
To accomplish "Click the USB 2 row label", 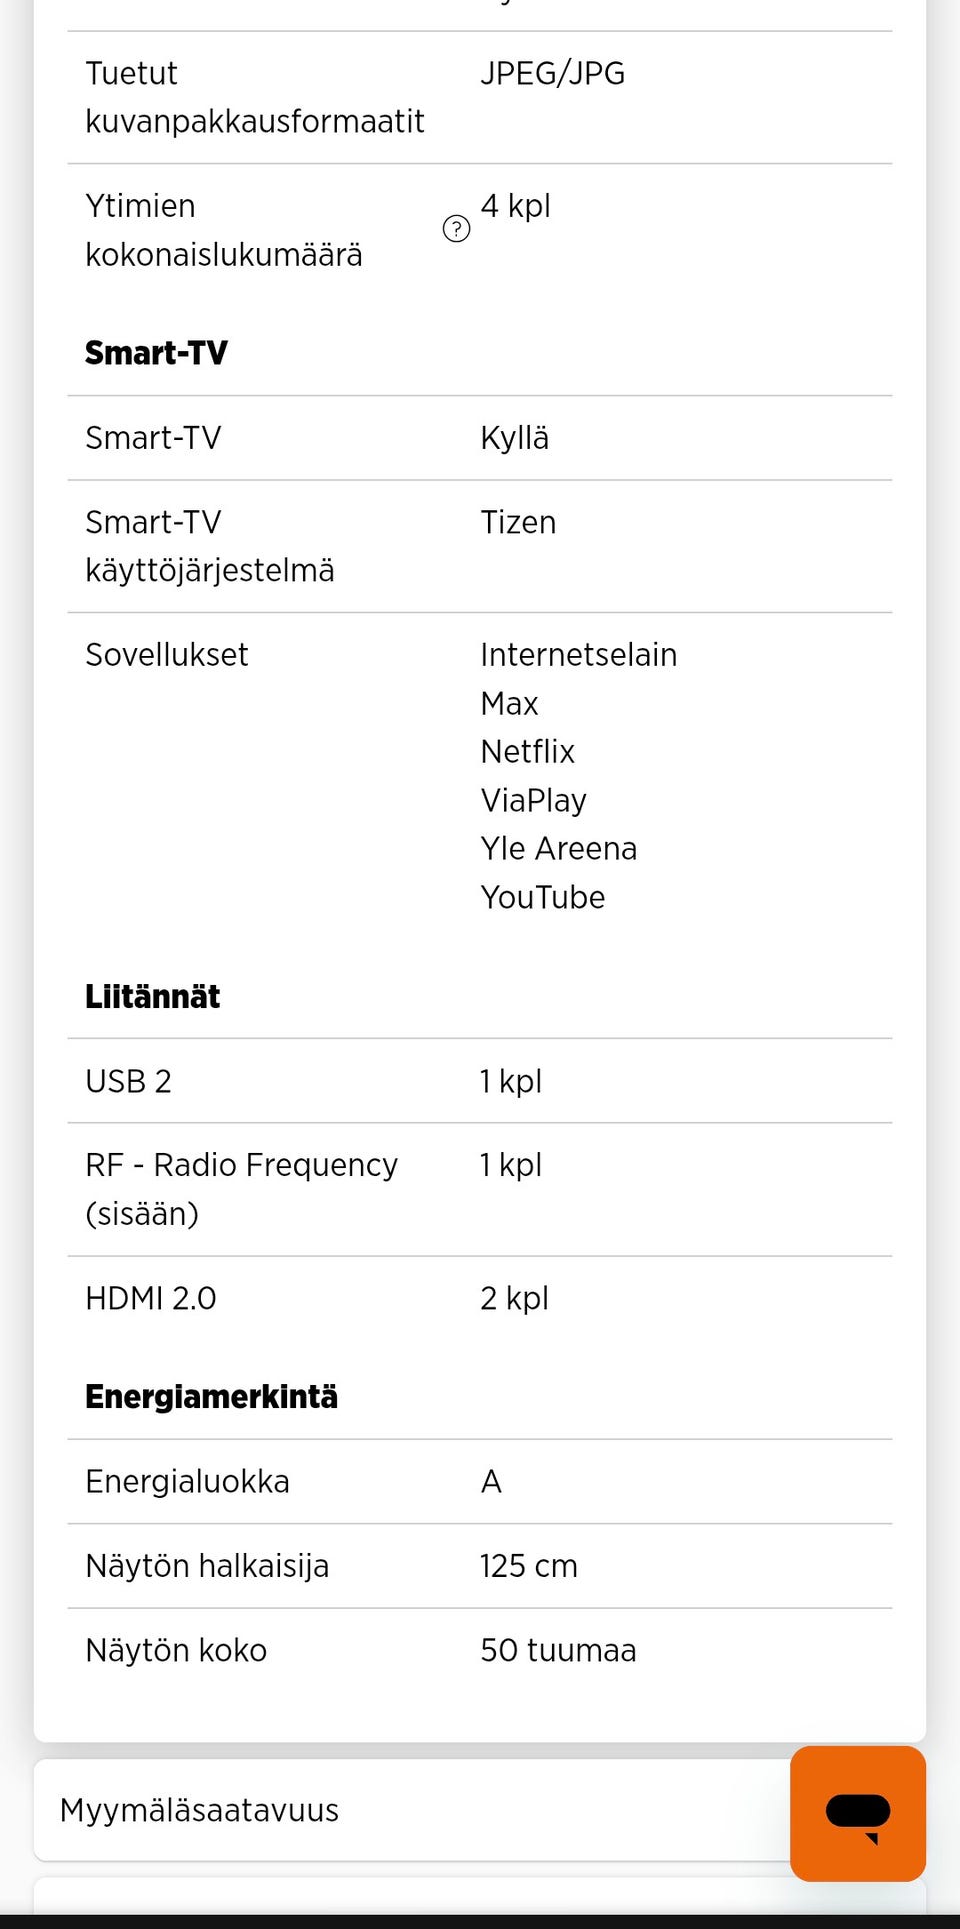I will pos(128,1082).
